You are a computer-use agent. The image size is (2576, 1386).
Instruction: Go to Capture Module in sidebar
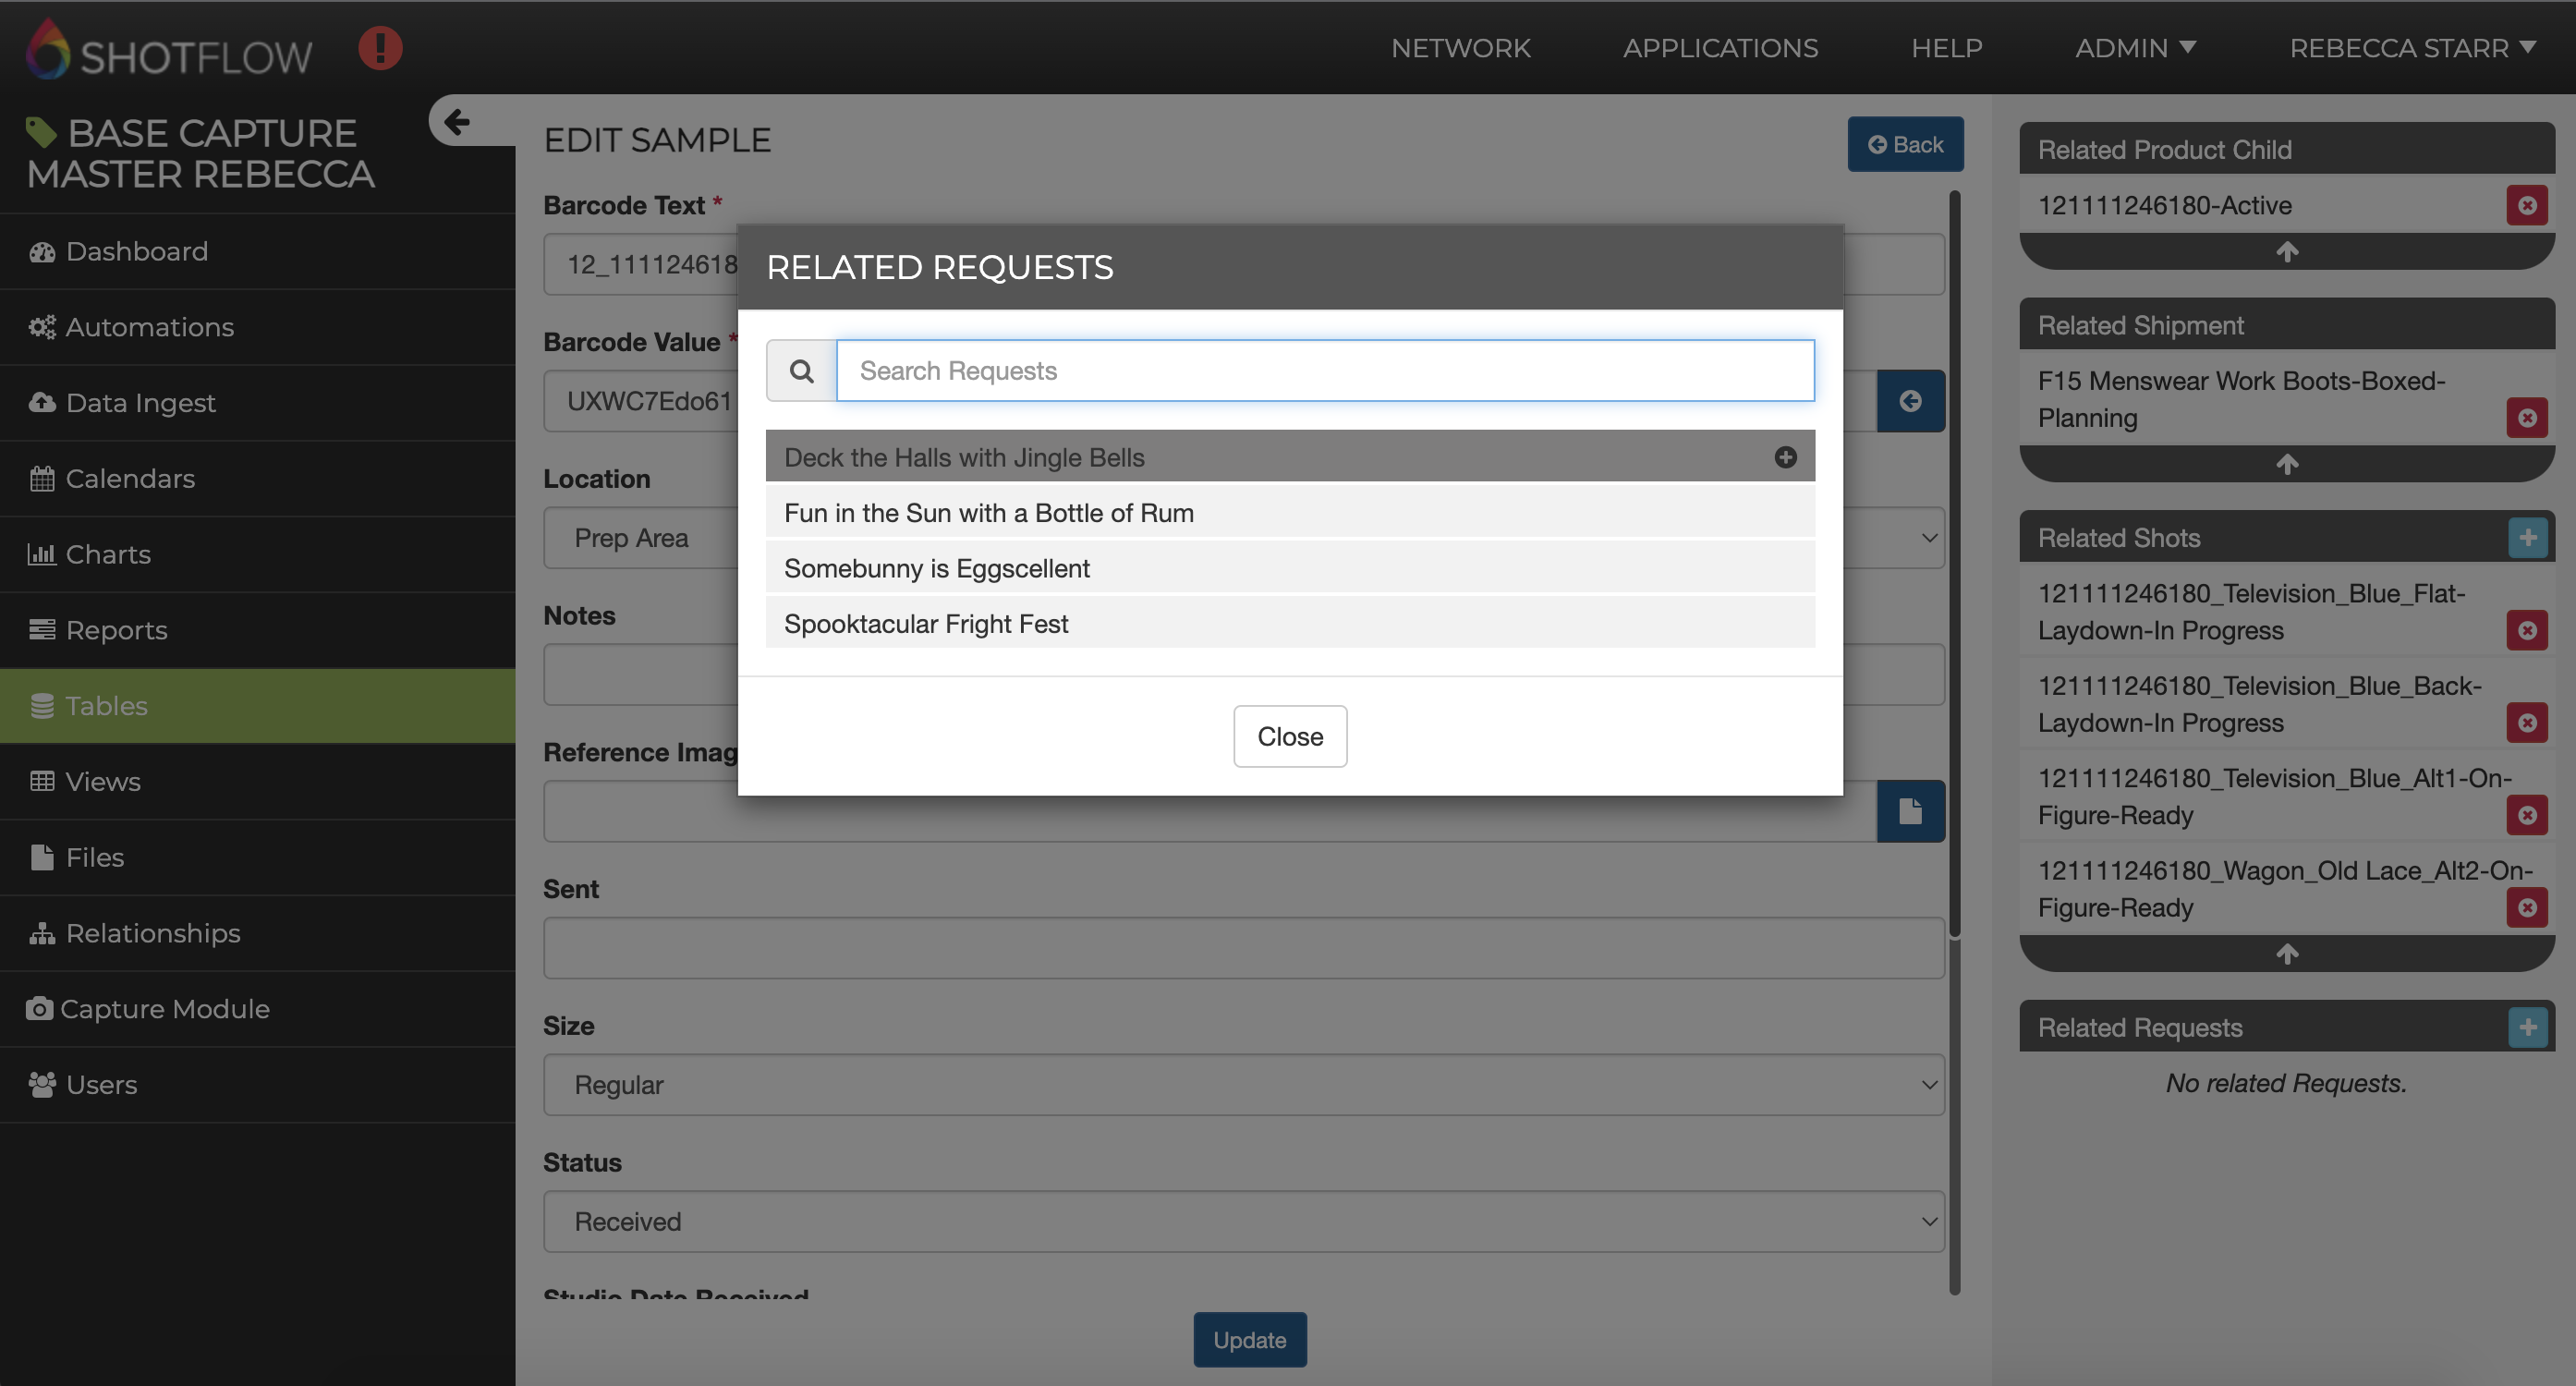point(165,1009)
